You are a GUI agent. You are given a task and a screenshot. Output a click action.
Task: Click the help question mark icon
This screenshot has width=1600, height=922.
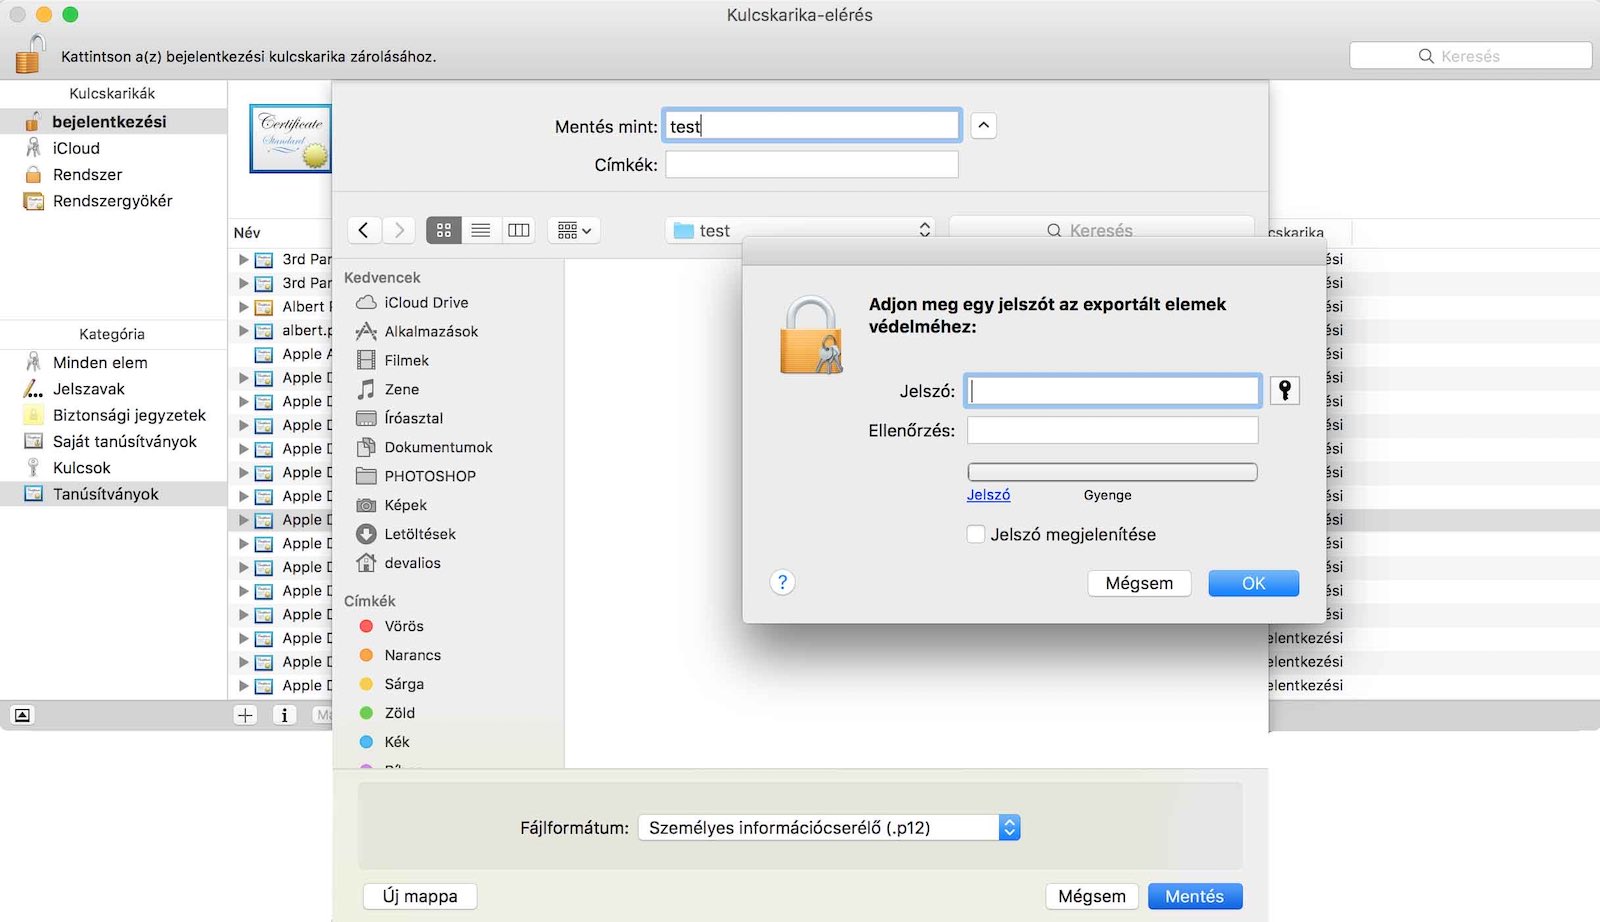pyautogui.click(x=783, y=582)
